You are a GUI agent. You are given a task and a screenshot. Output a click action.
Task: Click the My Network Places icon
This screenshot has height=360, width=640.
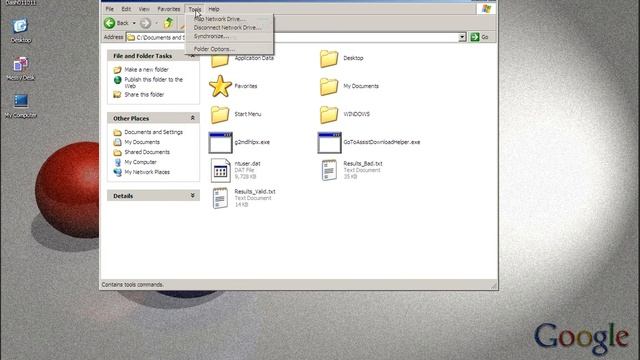click(x=118, y=172)
